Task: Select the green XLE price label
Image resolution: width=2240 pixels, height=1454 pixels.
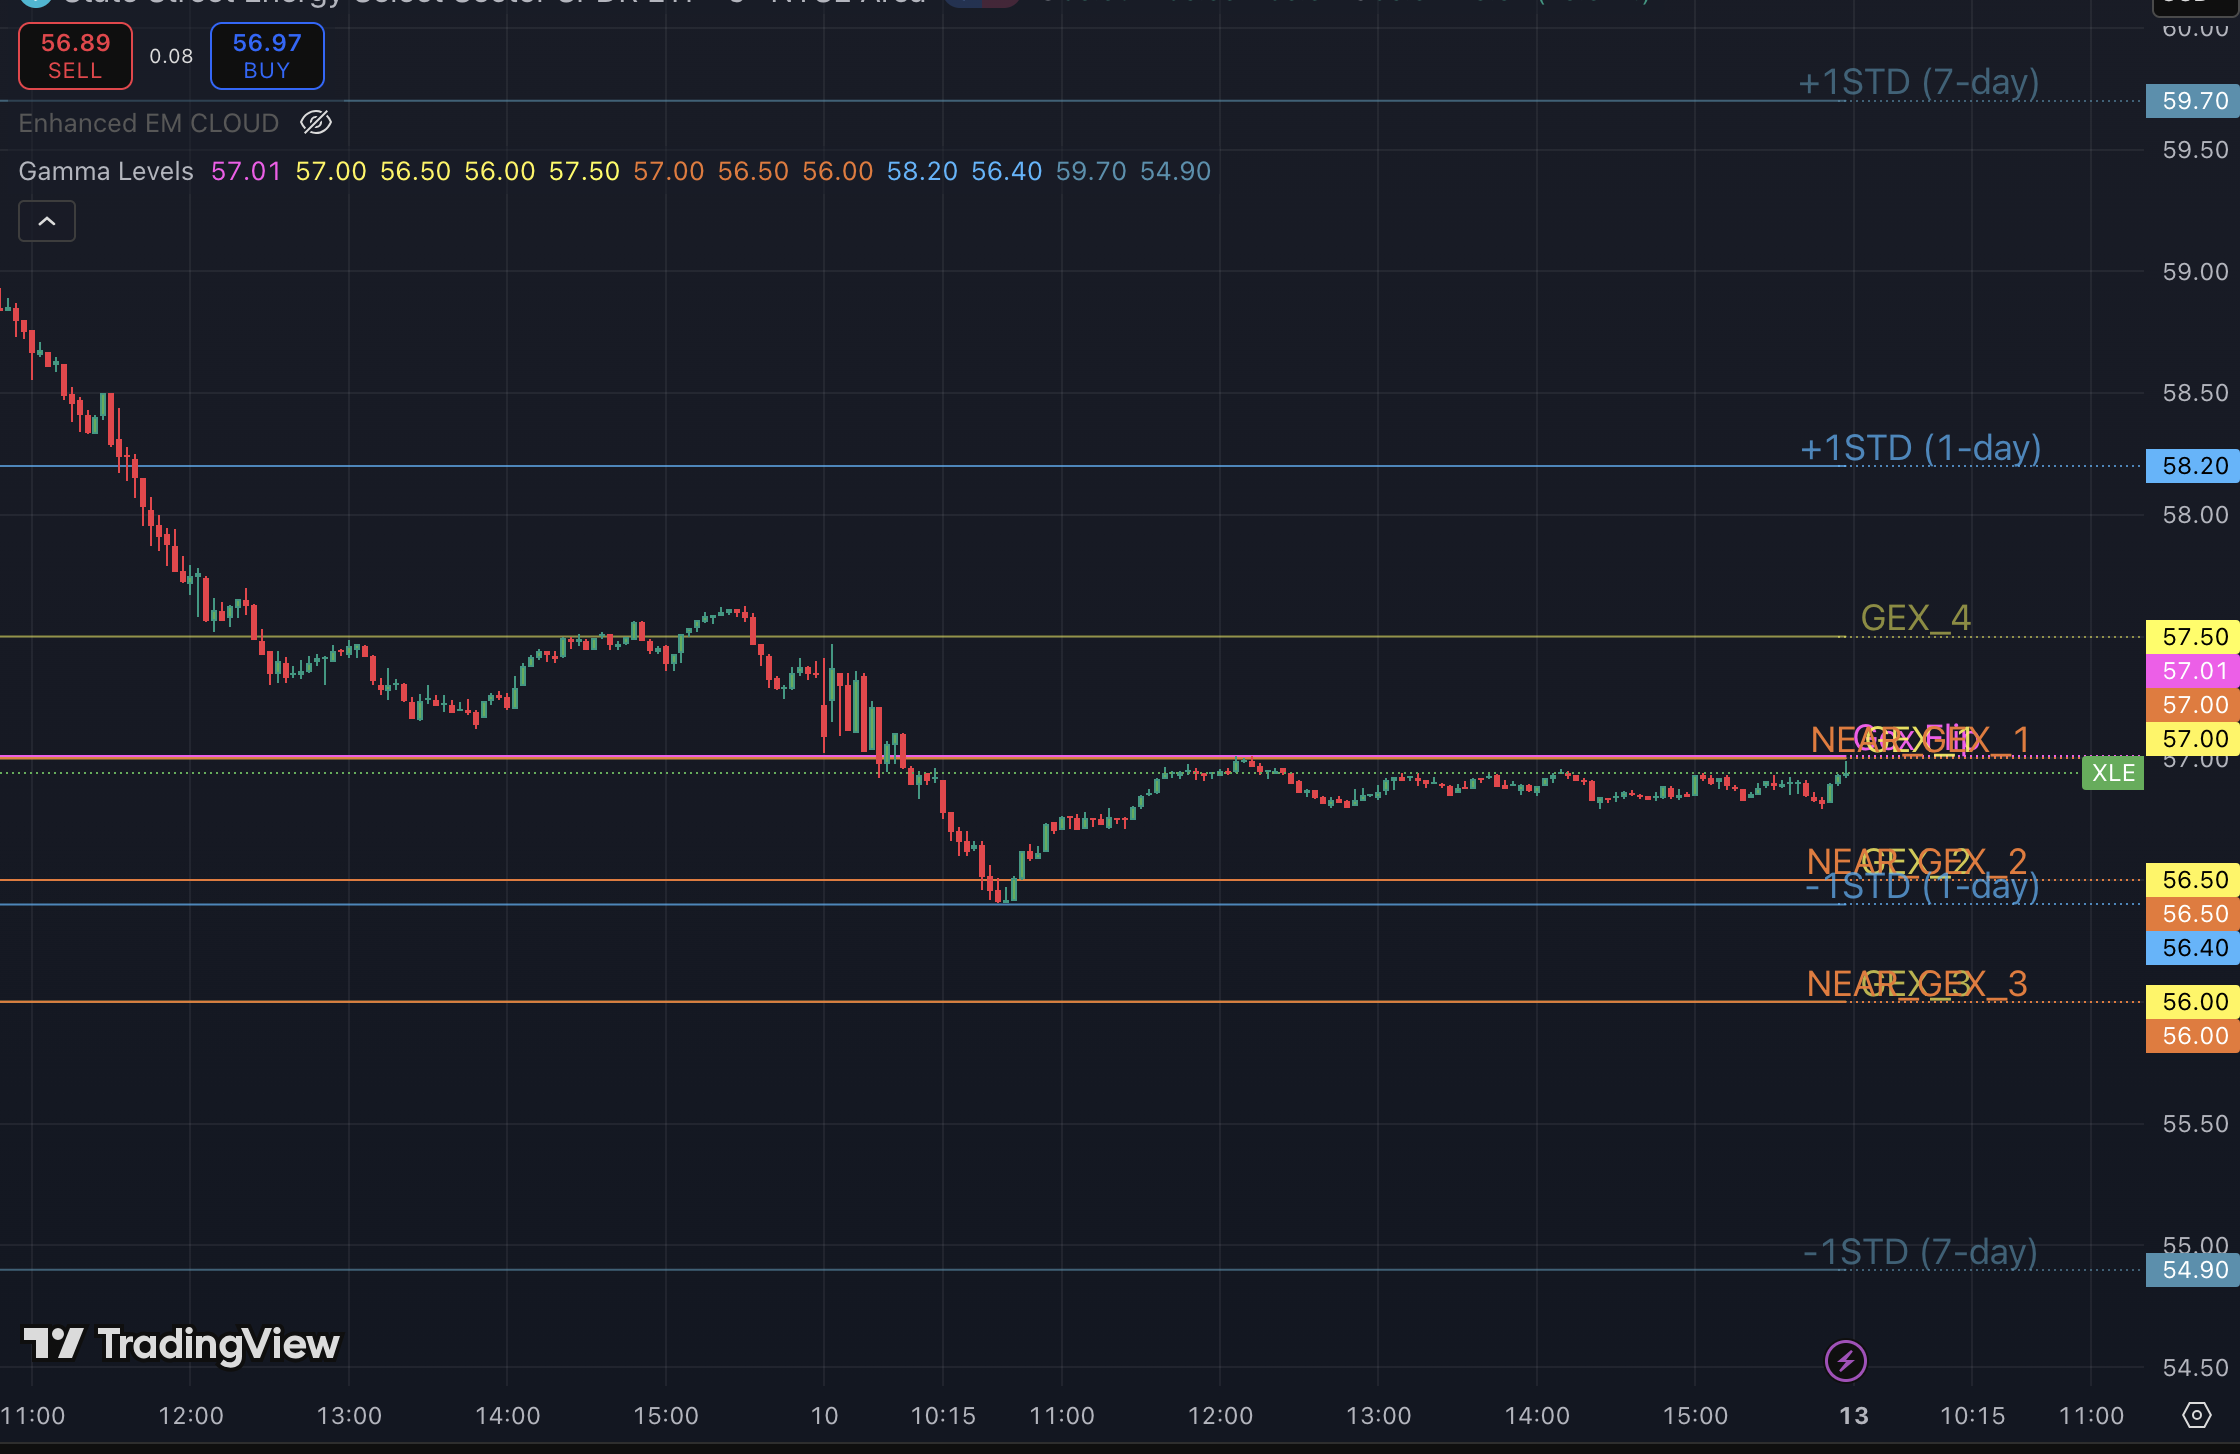Action: click(x=2112, y=773)
